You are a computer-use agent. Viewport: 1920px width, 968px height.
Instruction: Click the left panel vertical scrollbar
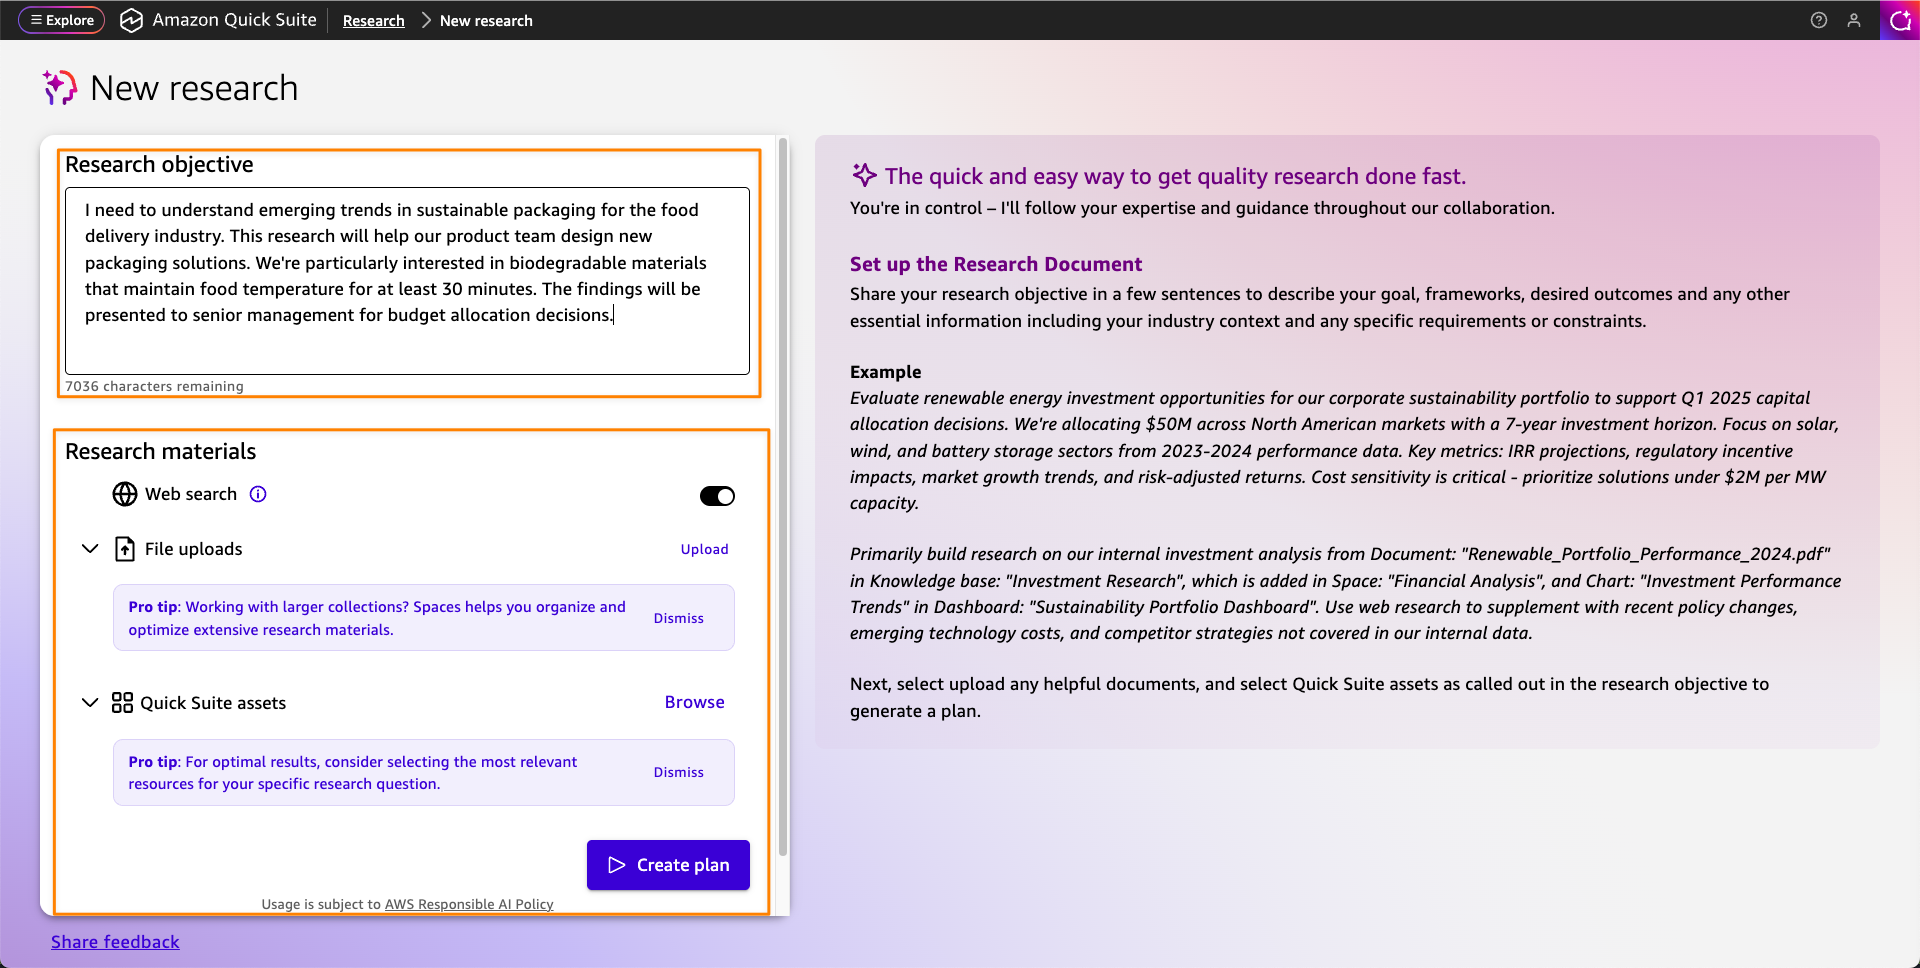[783, 500]
